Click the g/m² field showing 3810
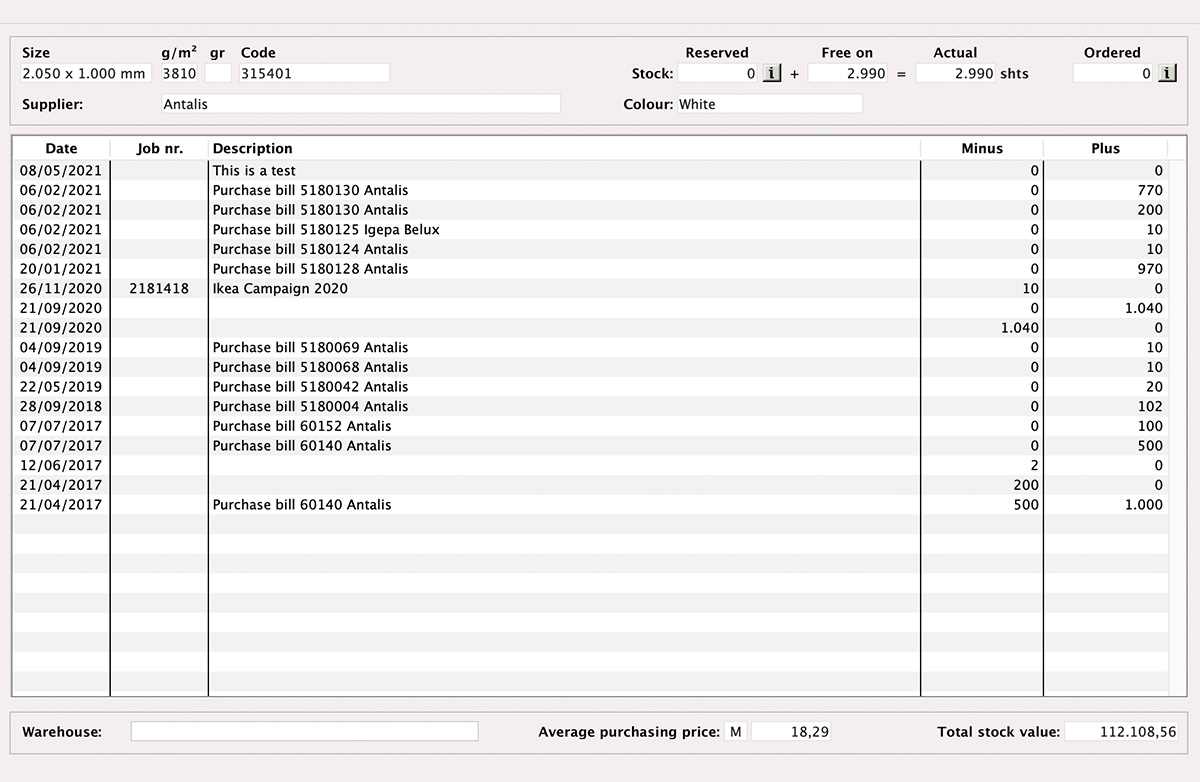 [x=180, y=73]
